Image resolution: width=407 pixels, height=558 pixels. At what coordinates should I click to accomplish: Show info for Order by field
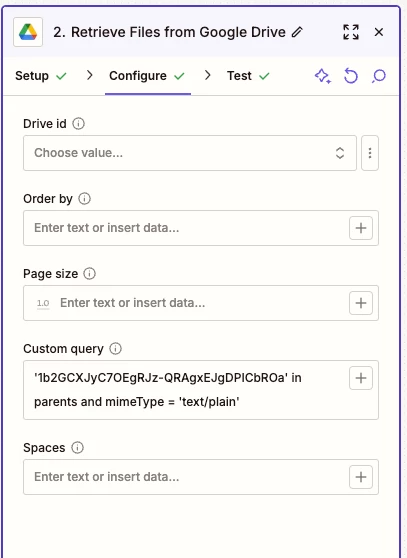[85, 199]
